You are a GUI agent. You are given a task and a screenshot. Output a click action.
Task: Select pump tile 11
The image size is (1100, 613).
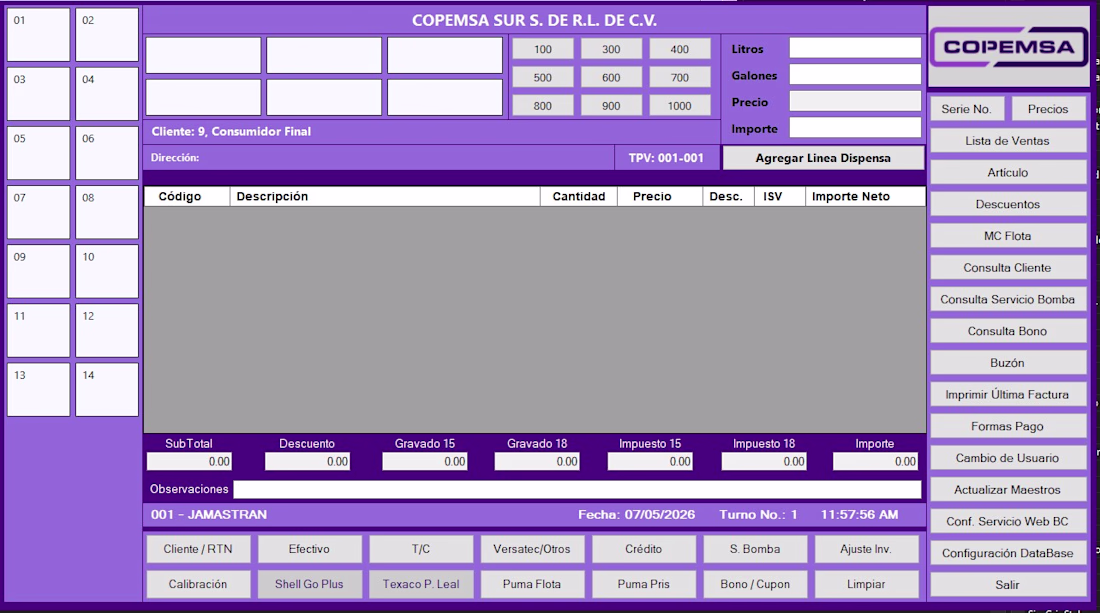pos(39,330)
